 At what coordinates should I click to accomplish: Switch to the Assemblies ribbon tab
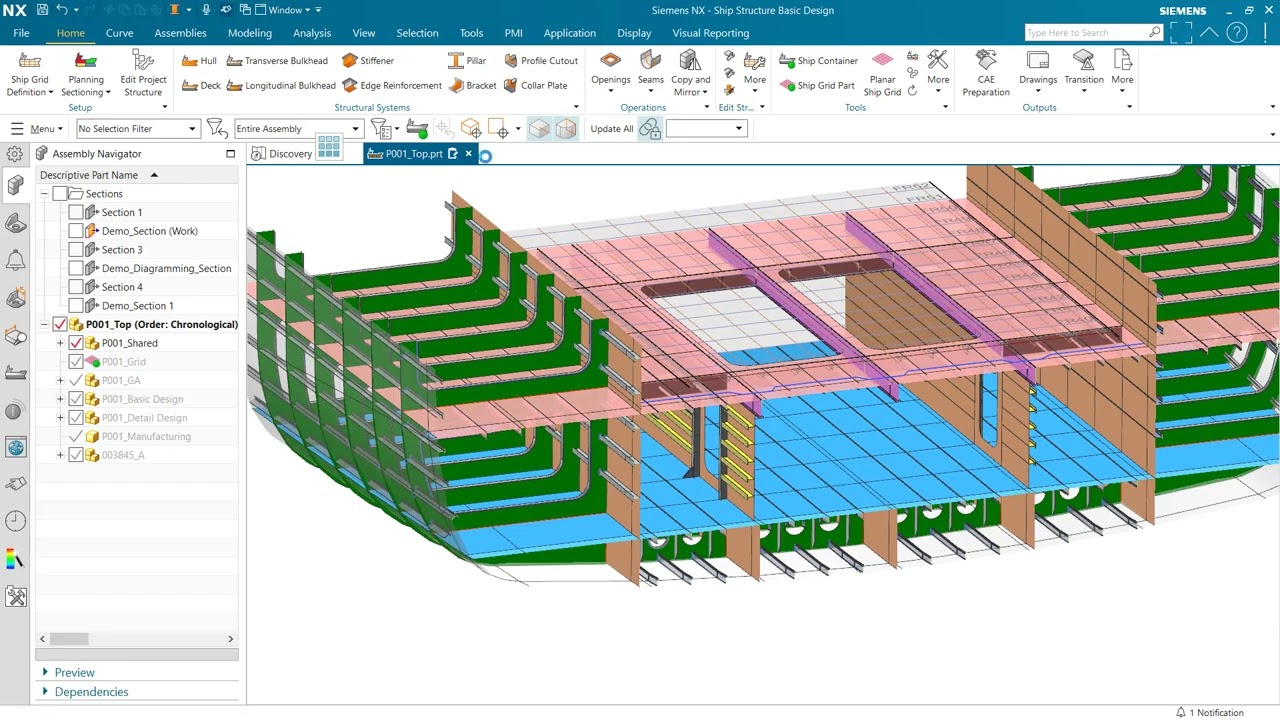click(180, 33)
